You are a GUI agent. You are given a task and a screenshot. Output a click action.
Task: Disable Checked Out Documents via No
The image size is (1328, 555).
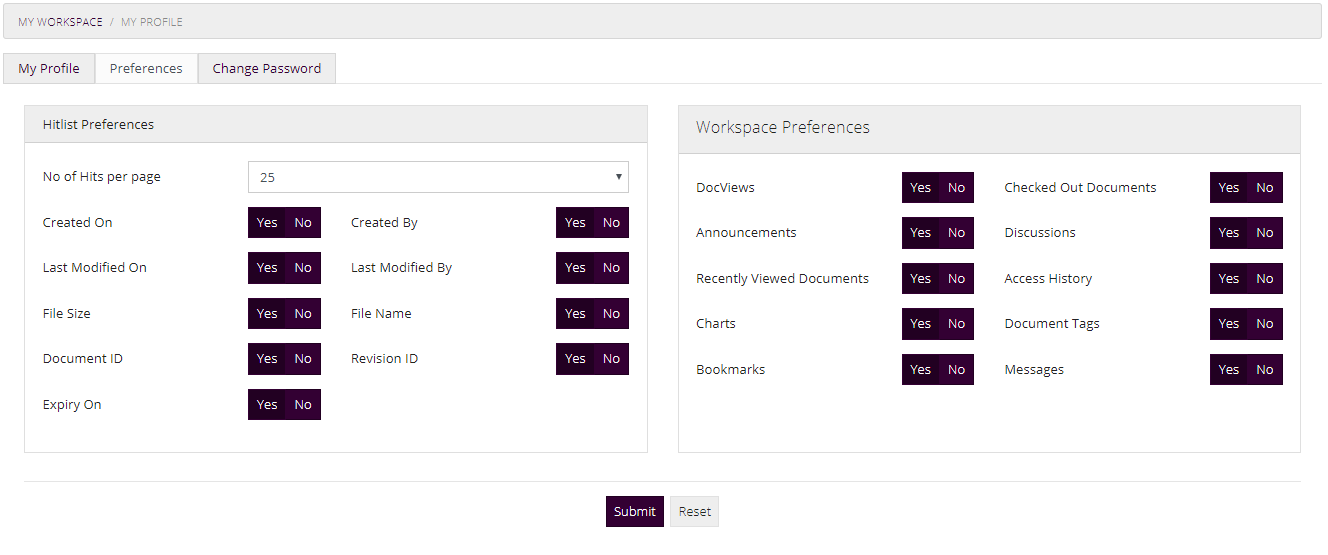pyautogui.click(x=1265, y=188)
